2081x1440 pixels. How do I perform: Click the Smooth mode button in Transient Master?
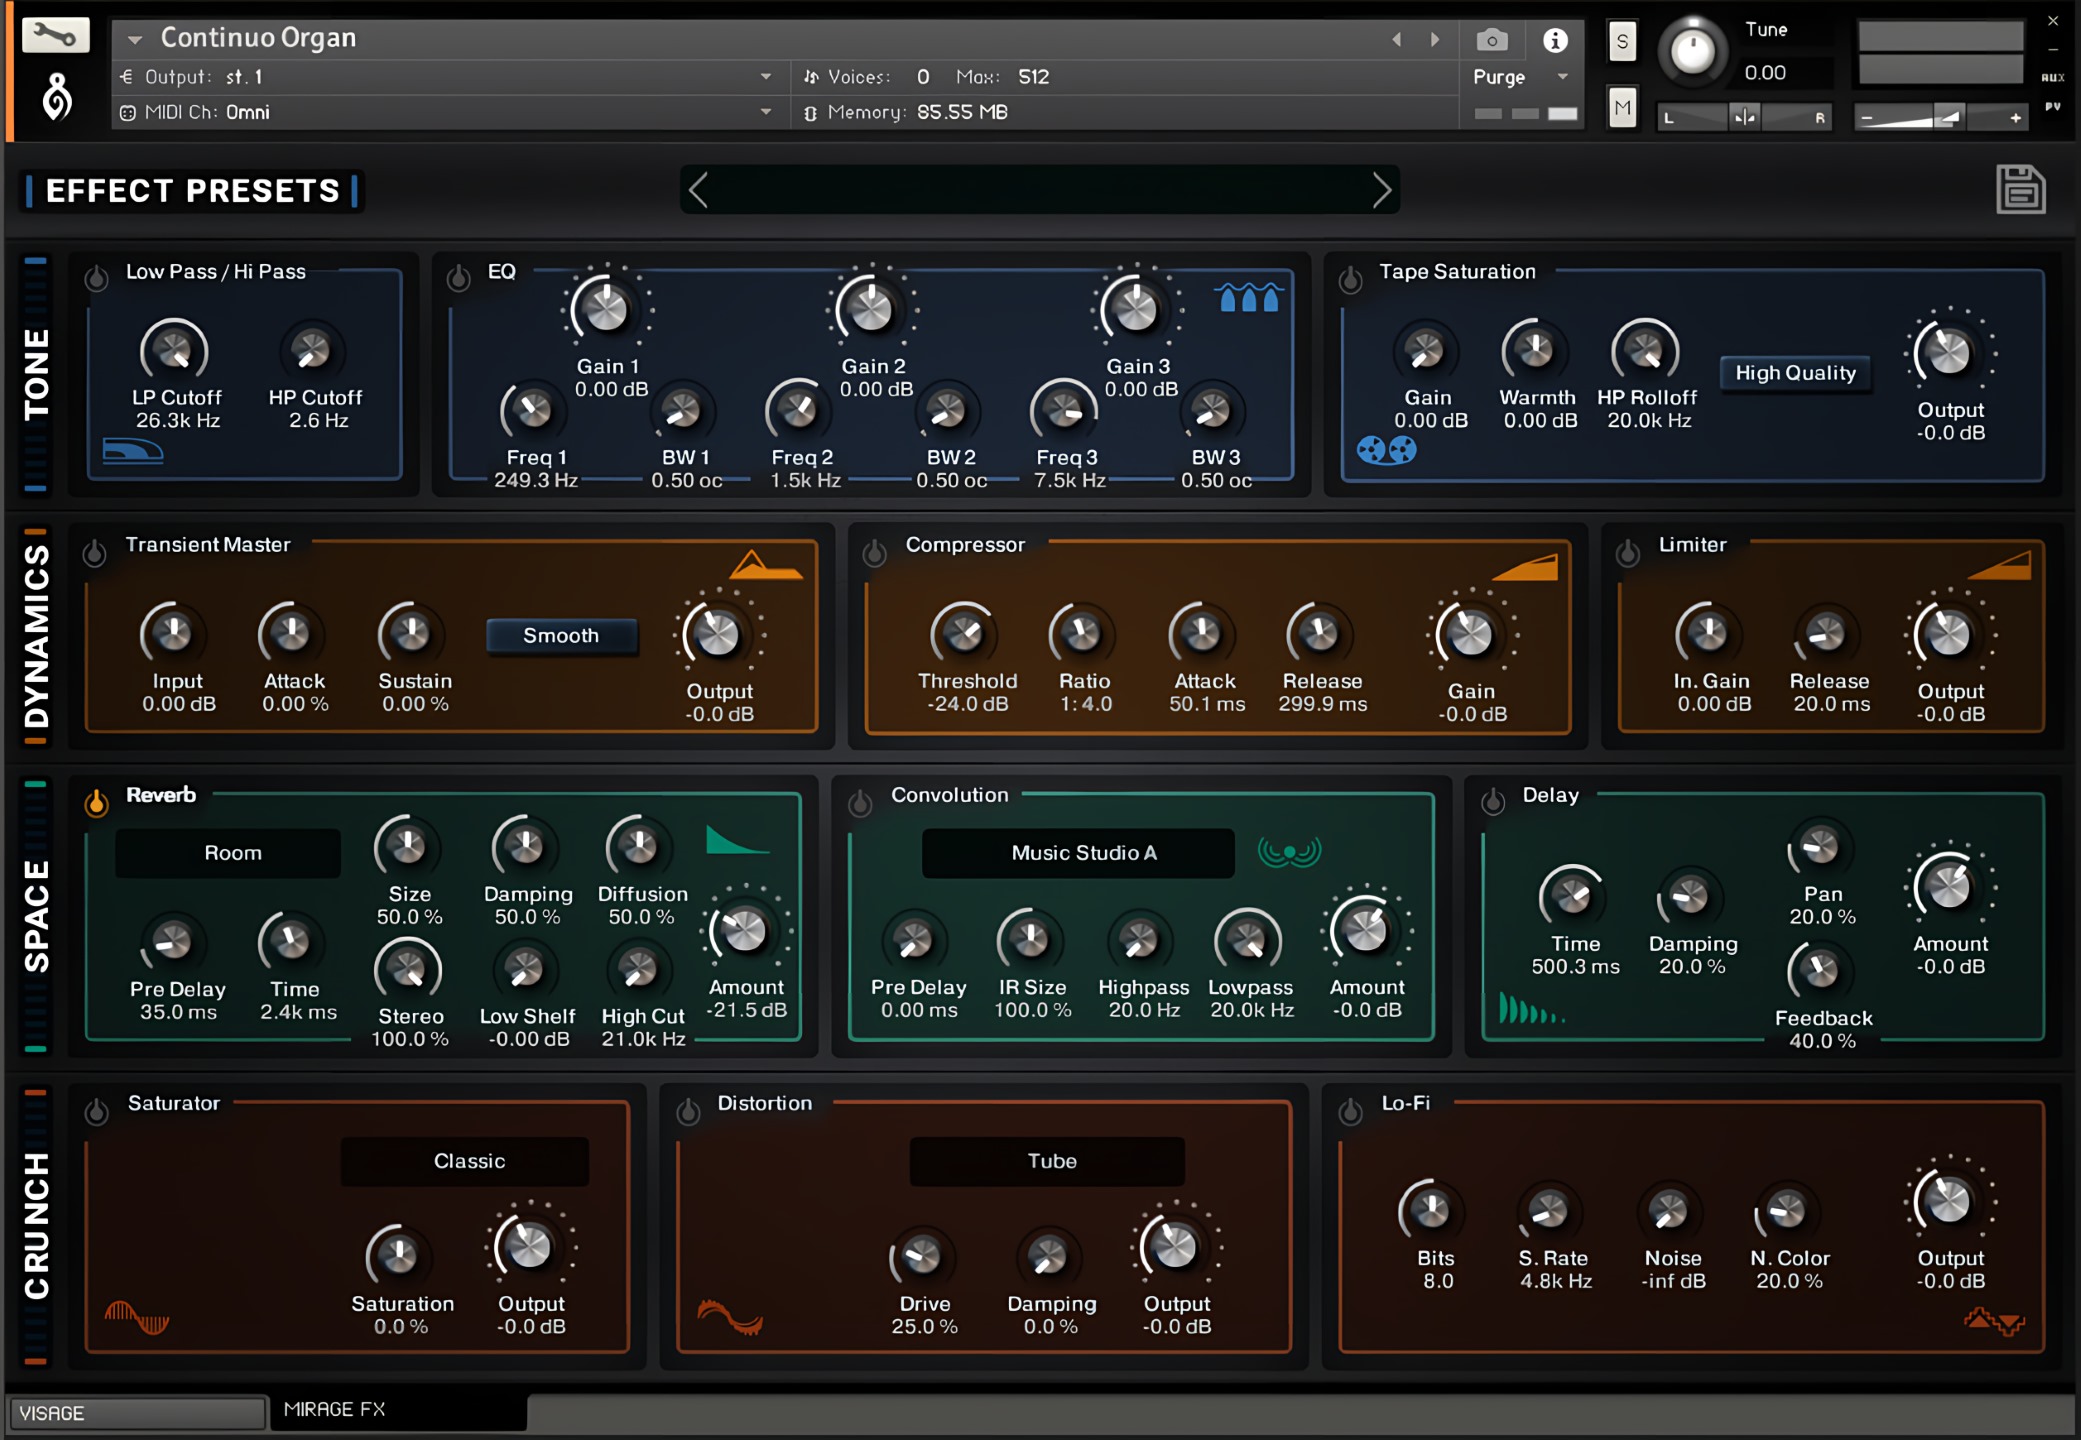[x=561, y=635]
